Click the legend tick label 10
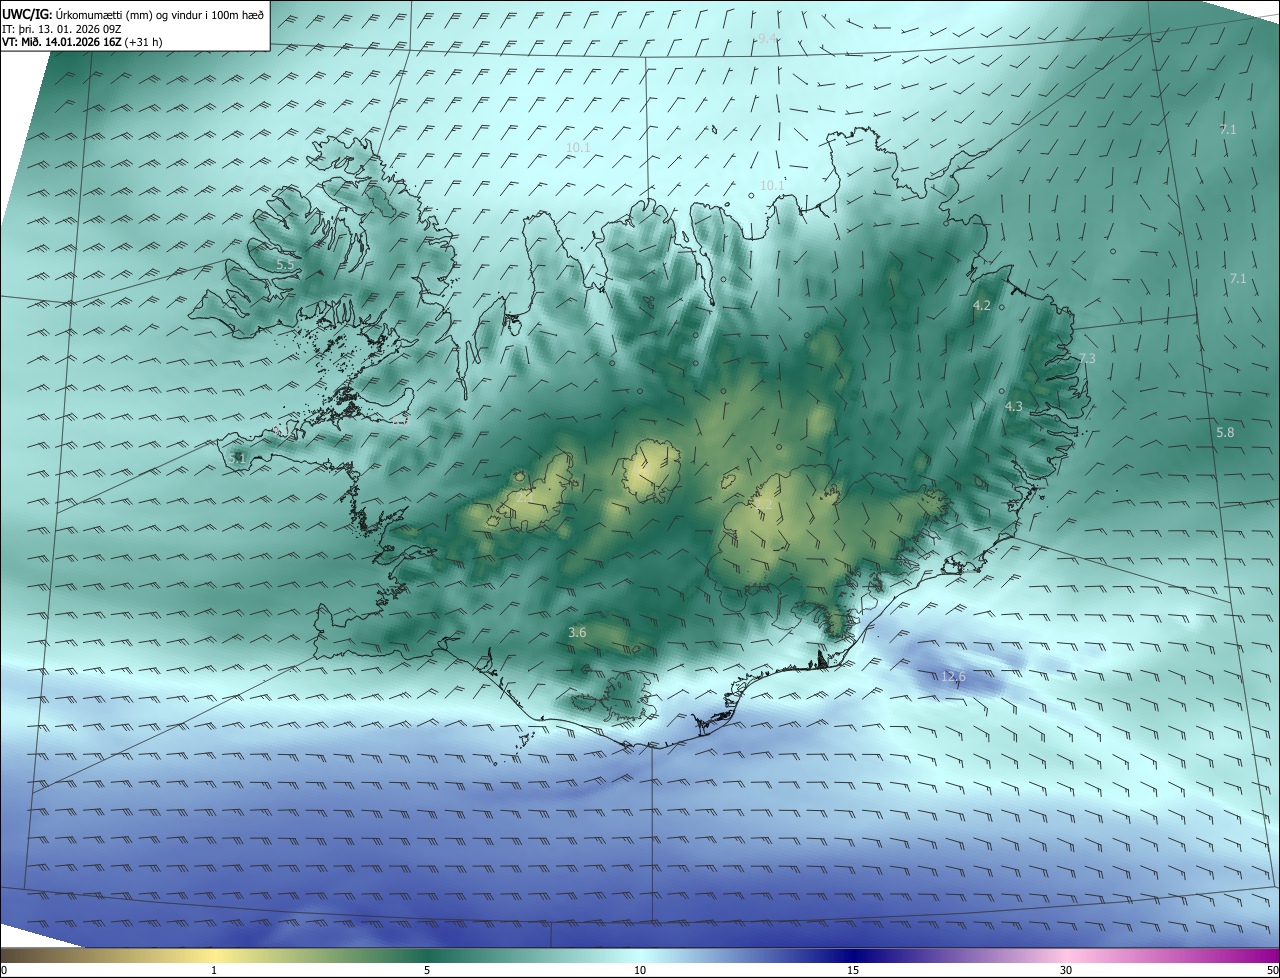Screen dimensions: 1280x978 pos(640,971)
